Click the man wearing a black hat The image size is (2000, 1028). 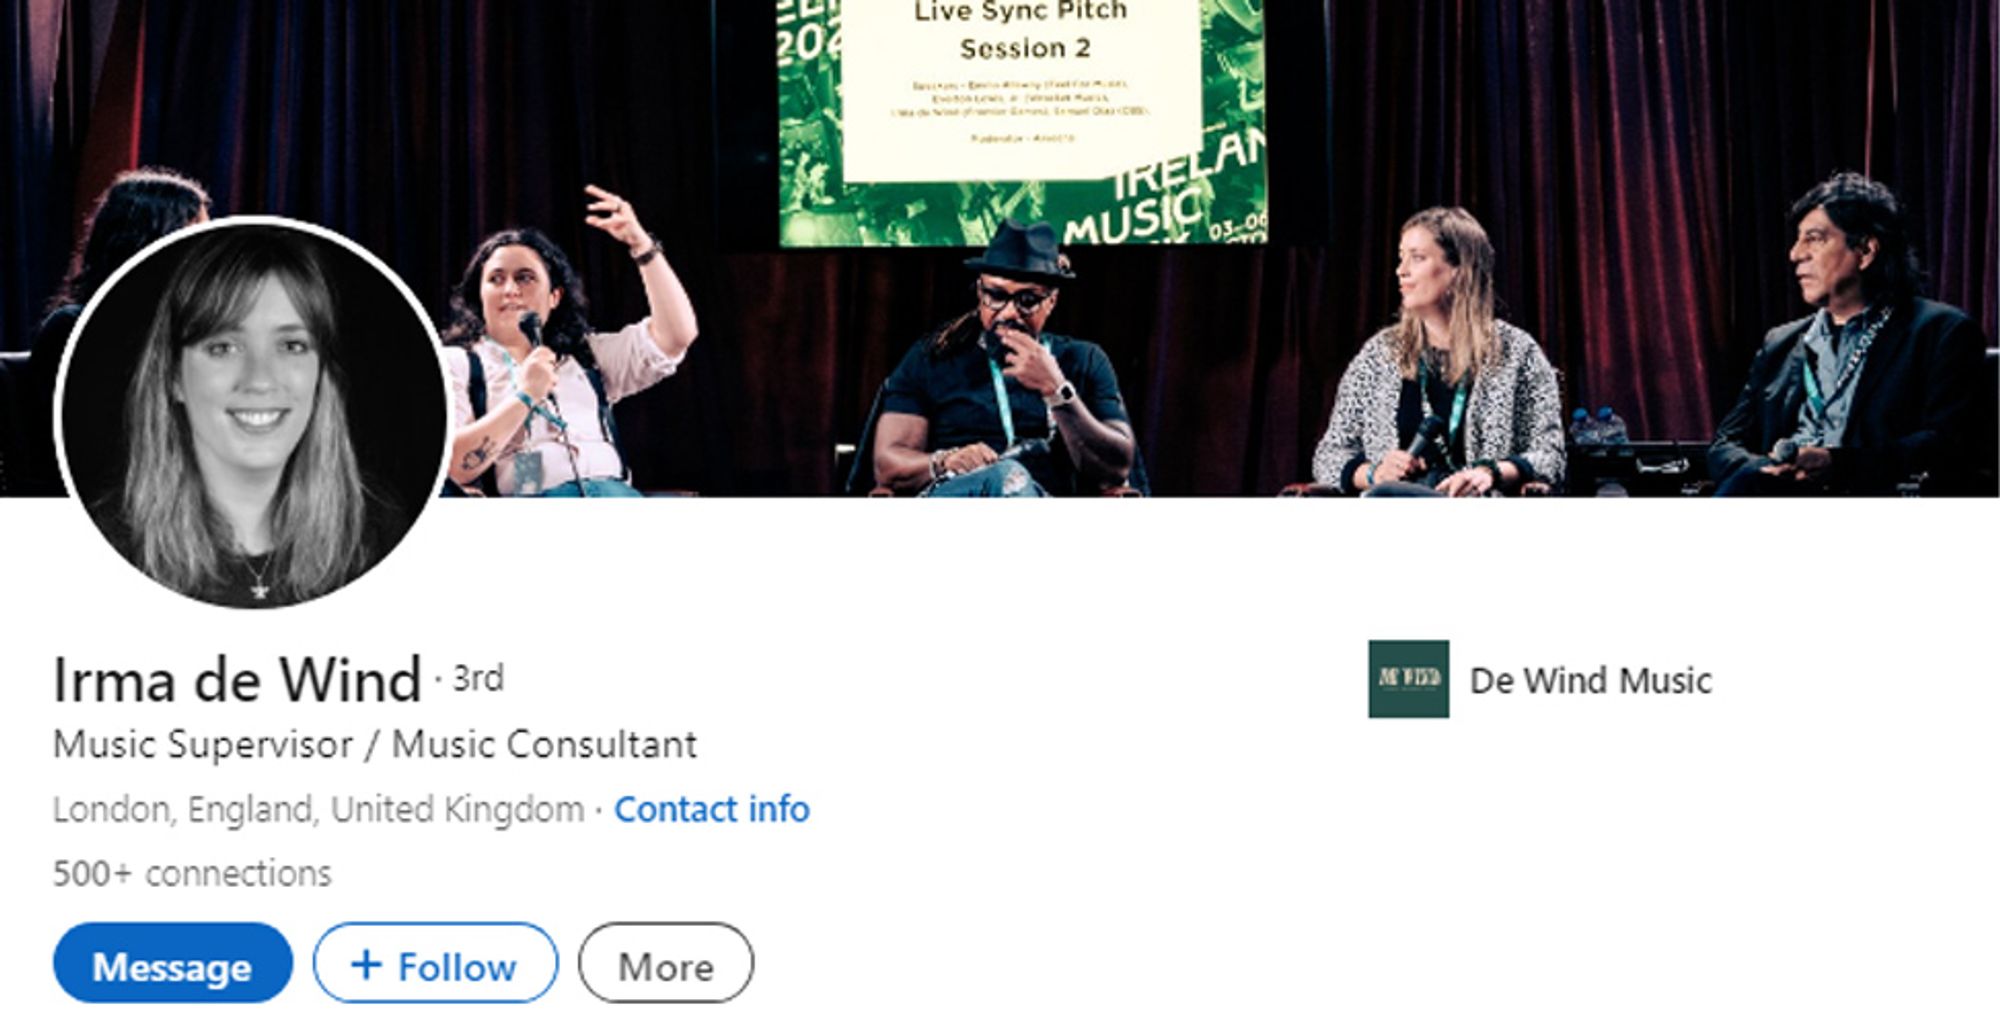pyautogui.click(x=1005, y=362)
